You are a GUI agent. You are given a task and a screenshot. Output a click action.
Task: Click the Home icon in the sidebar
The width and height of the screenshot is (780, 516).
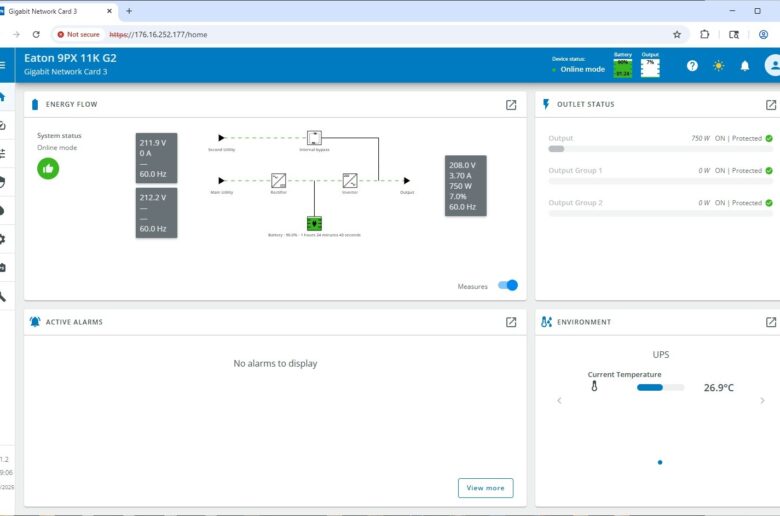pos(3,97)
